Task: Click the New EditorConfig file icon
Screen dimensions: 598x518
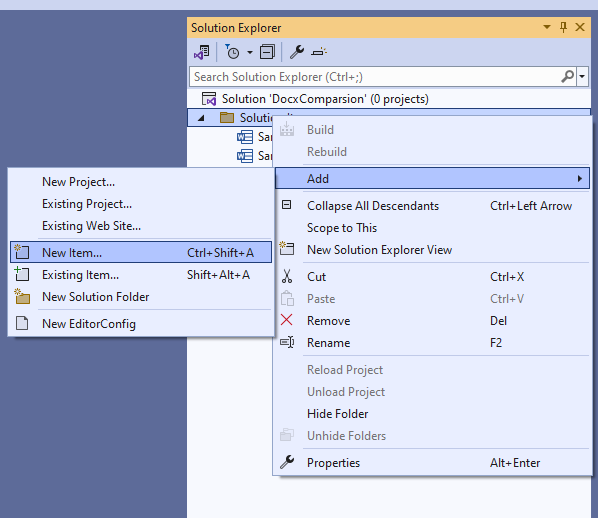Action: click(x=22, y=323)
